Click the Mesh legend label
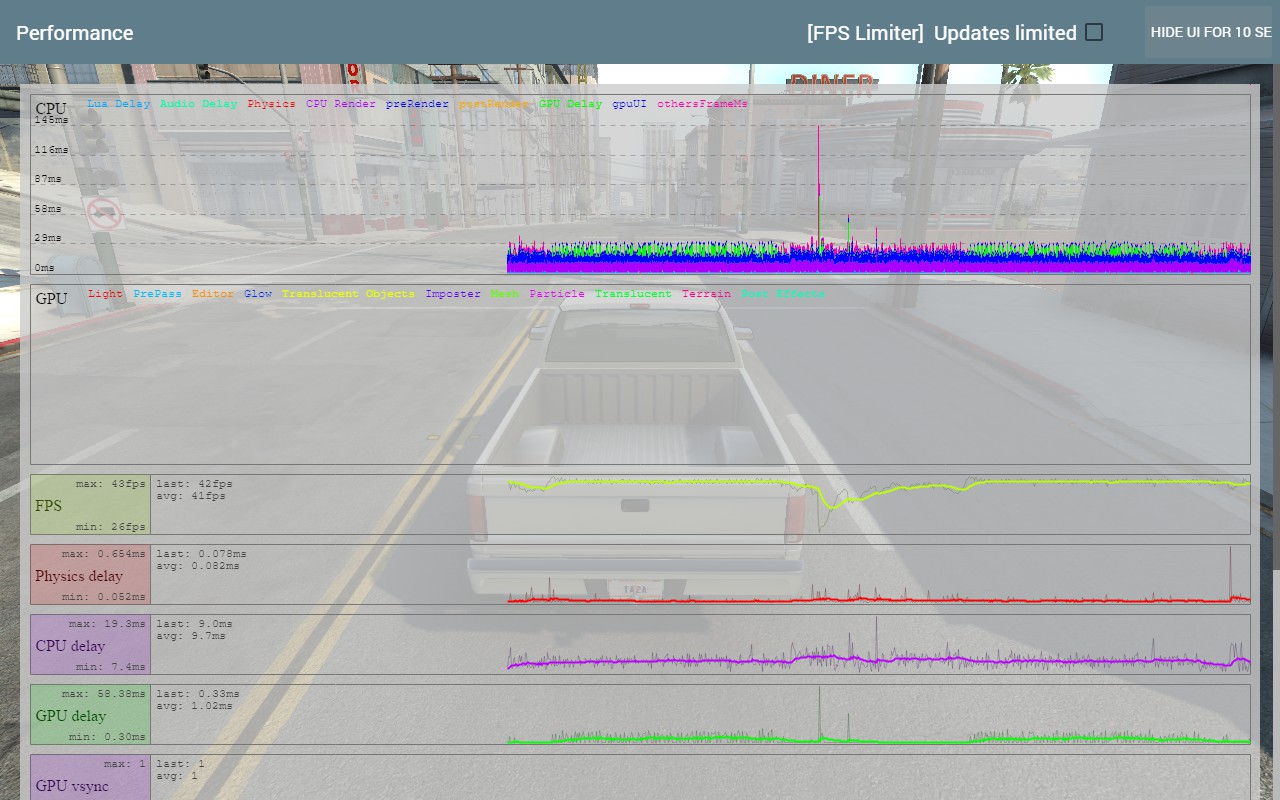The height and width of the screenshot is (800, 1280). (x=505, y=294)
